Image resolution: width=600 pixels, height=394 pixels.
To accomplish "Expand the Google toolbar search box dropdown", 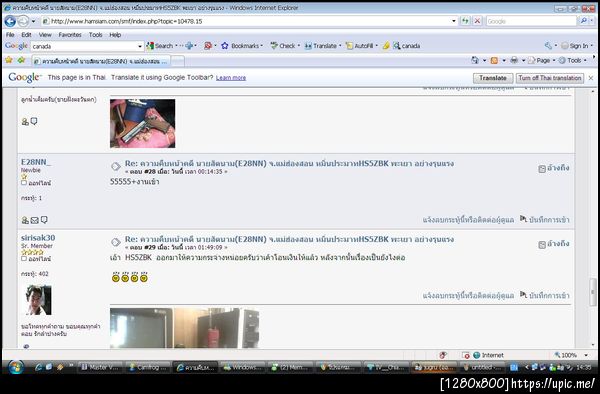I will tap(140, 46).
